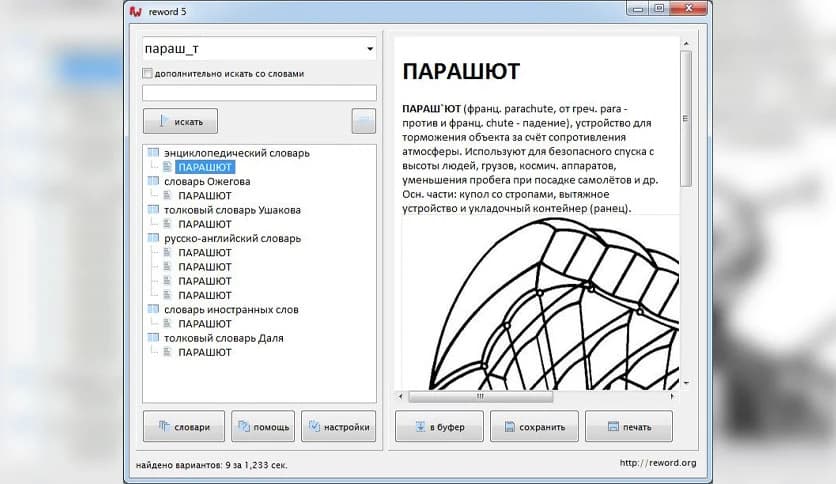The image size is (836, 484).
Task: Click page icon of ПАРАШЮТ under словарь Ушакова
Action: tap(167, 224)
